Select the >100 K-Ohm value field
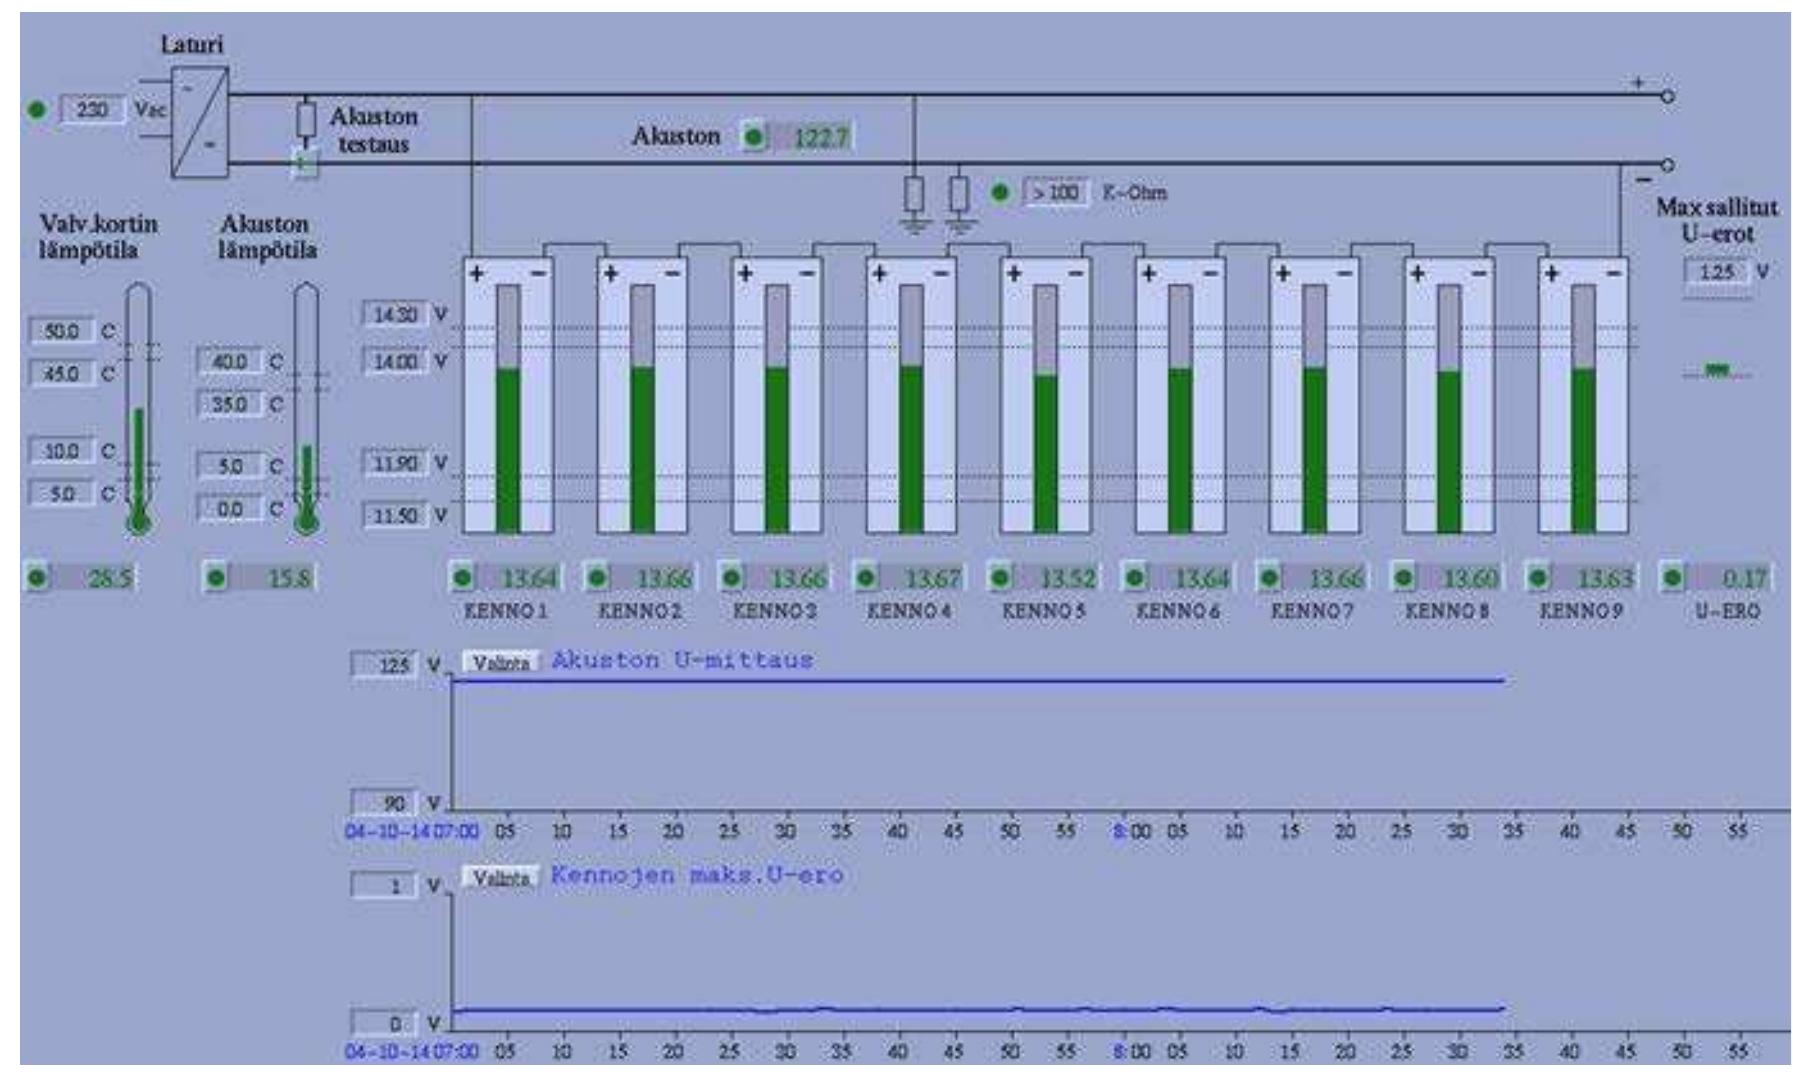 point(1056,192)
